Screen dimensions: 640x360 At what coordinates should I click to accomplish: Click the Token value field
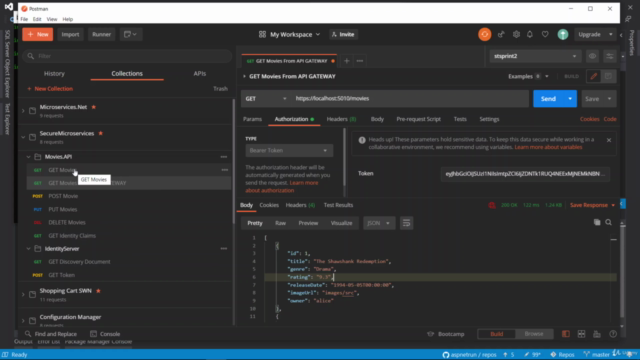(x=525, y=174)
